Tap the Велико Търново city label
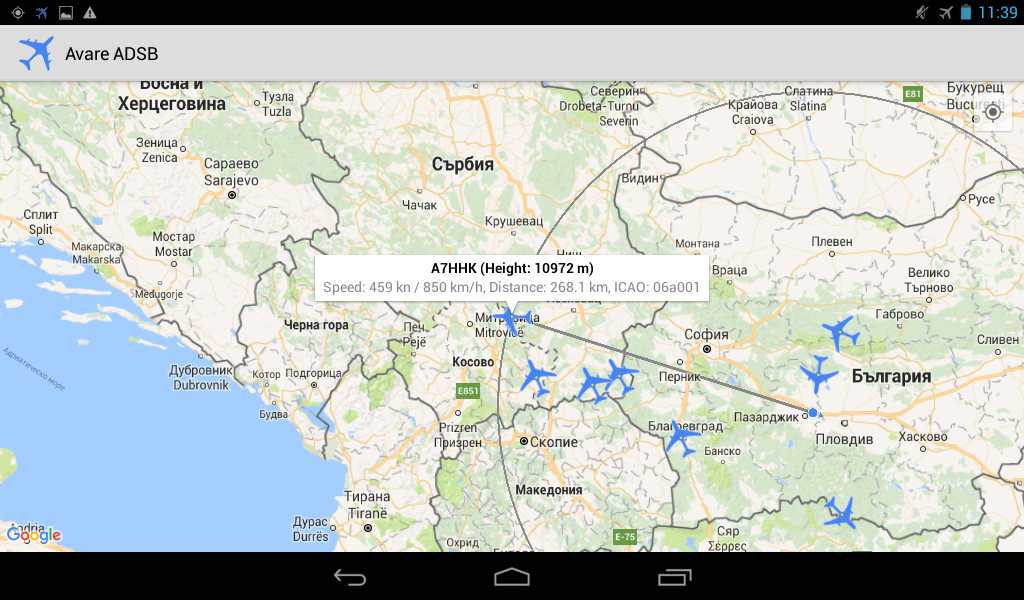Image resolution: width=1024 pixels, height=600 pixels. pos(929,280)
